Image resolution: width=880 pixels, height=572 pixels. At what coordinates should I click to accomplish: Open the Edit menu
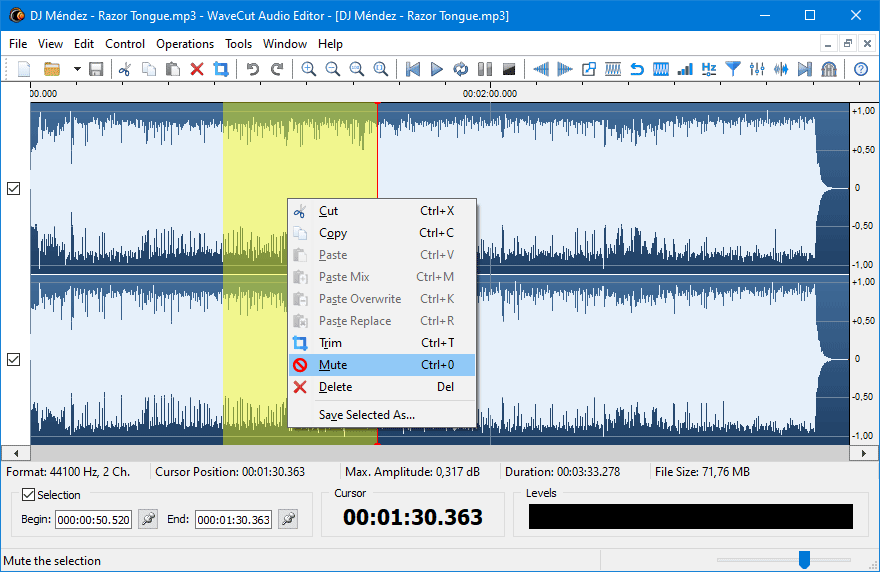click(x=84, y=44)
